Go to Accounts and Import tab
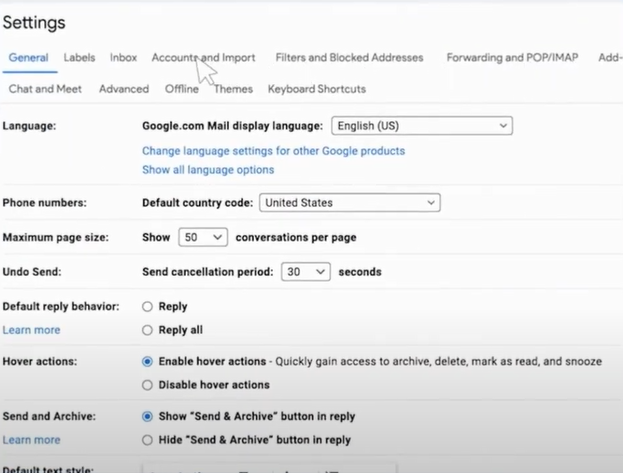Screen dimensions: 623x473 click(x=203, y=58)
